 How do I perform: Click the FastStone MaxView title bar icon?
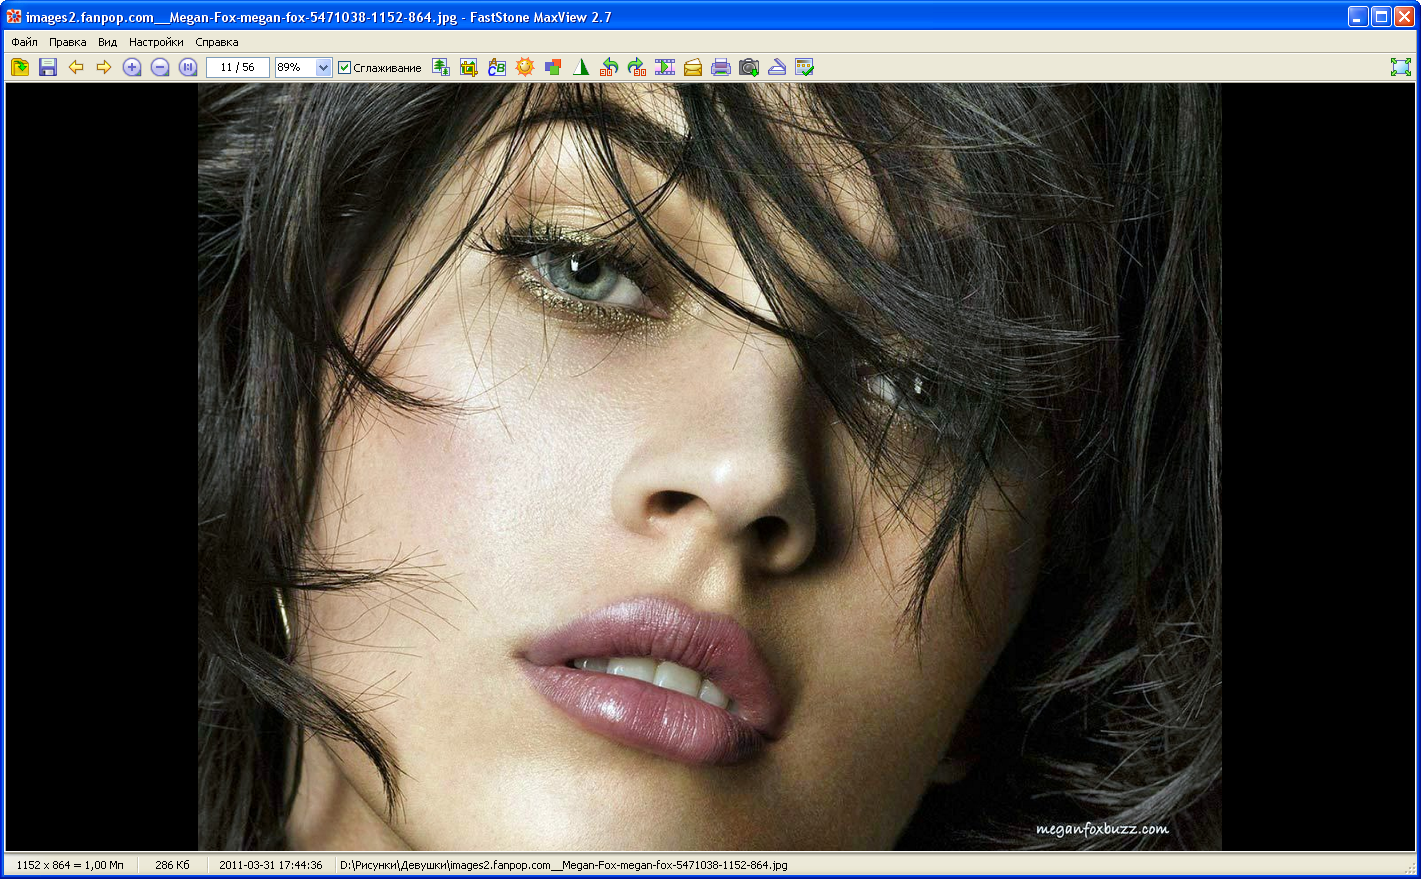[14, 17]
